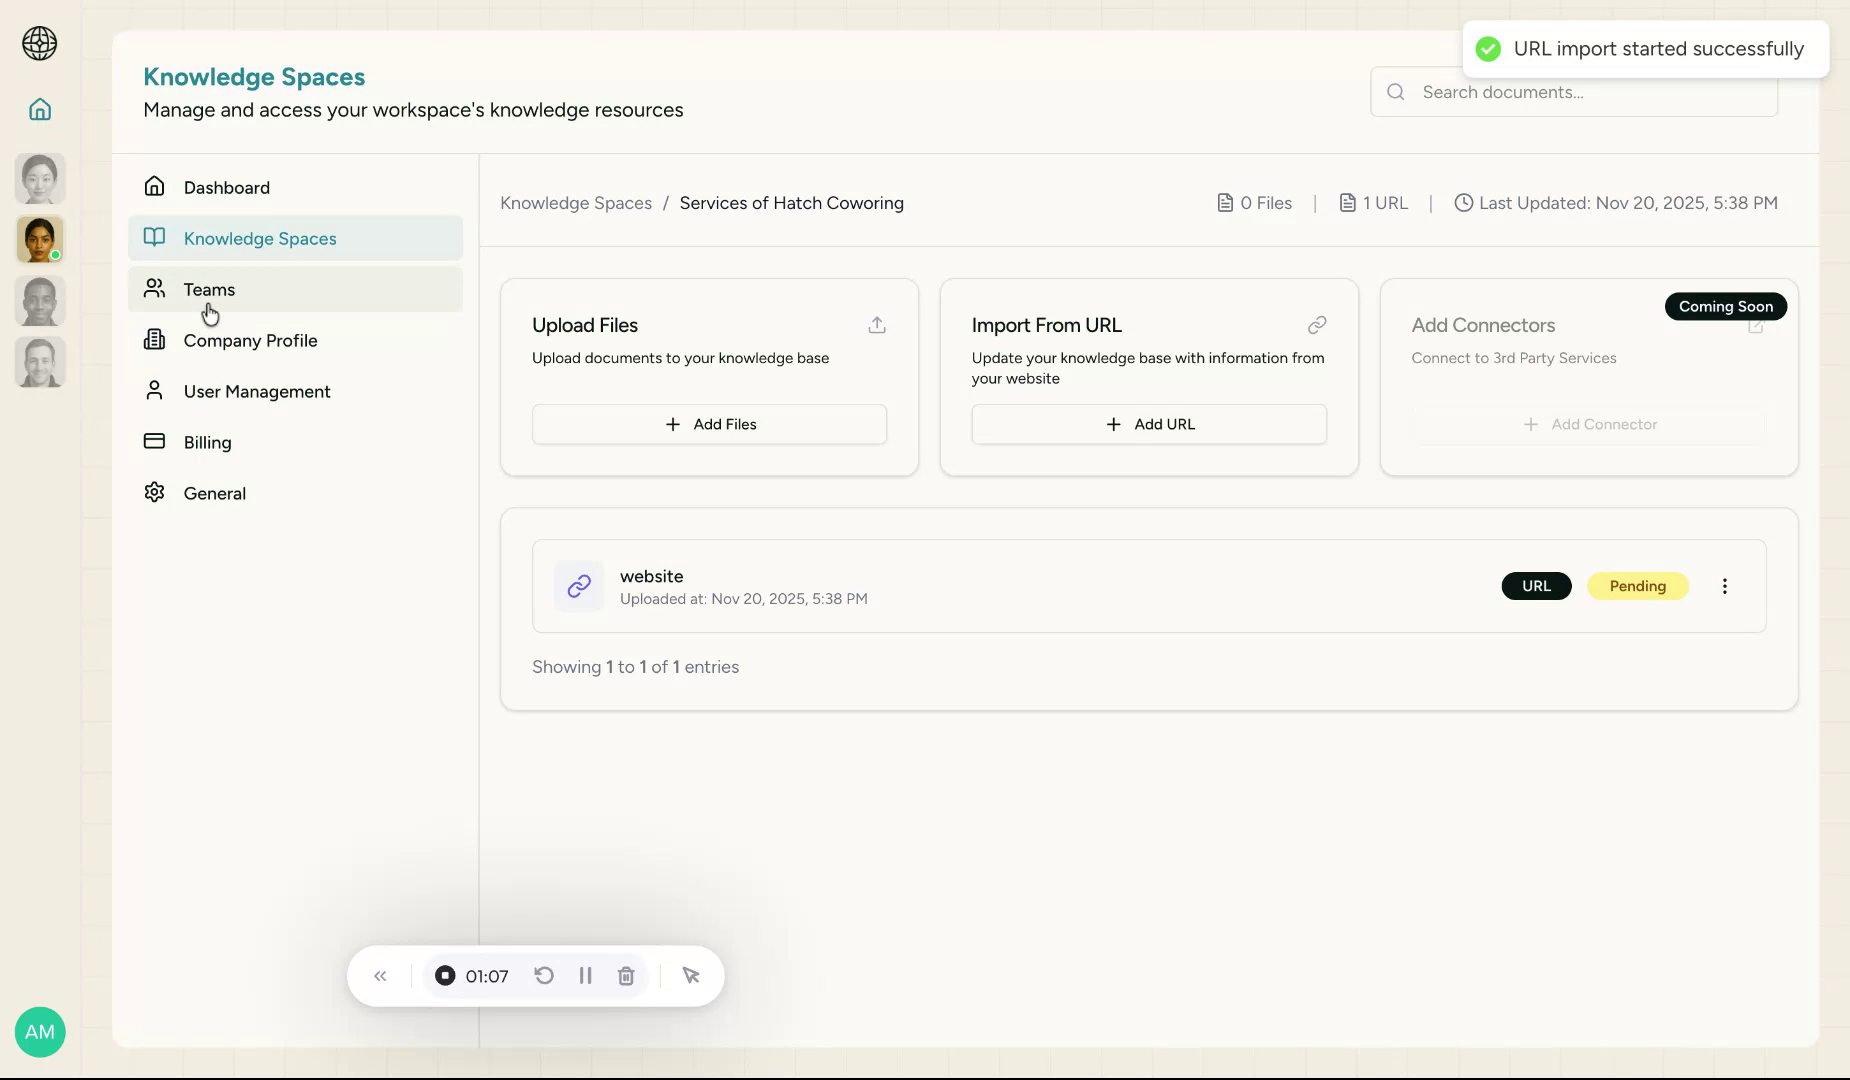Viewport: 1850px width, 1080px height.
Task: Stop the recording timer
Action: click(x=445, y=975)
